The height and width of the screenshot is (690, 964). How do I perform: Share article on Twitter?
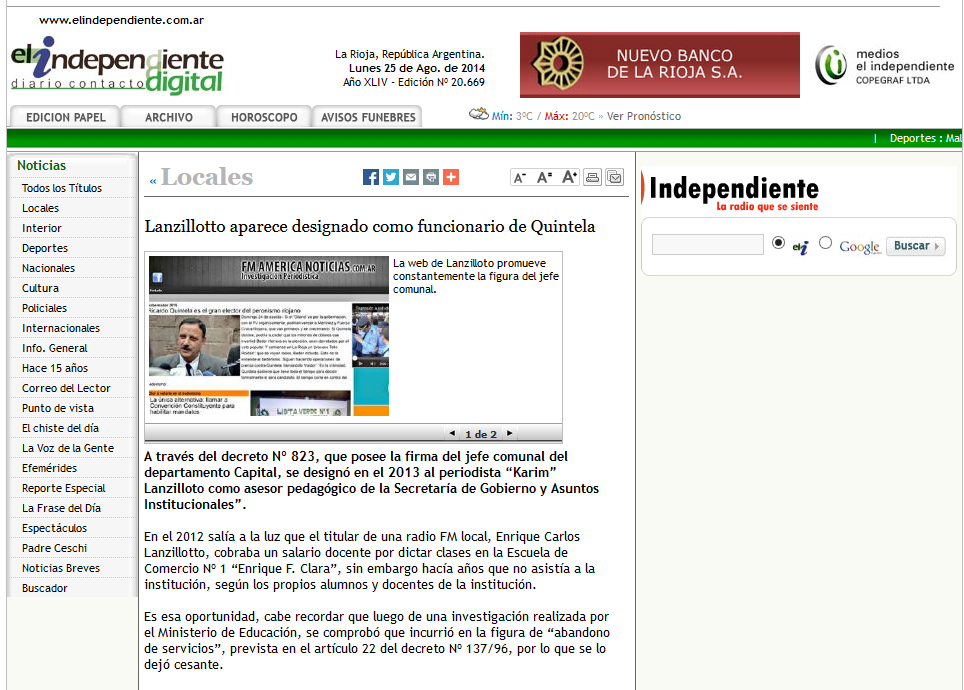tap(391, 177)
